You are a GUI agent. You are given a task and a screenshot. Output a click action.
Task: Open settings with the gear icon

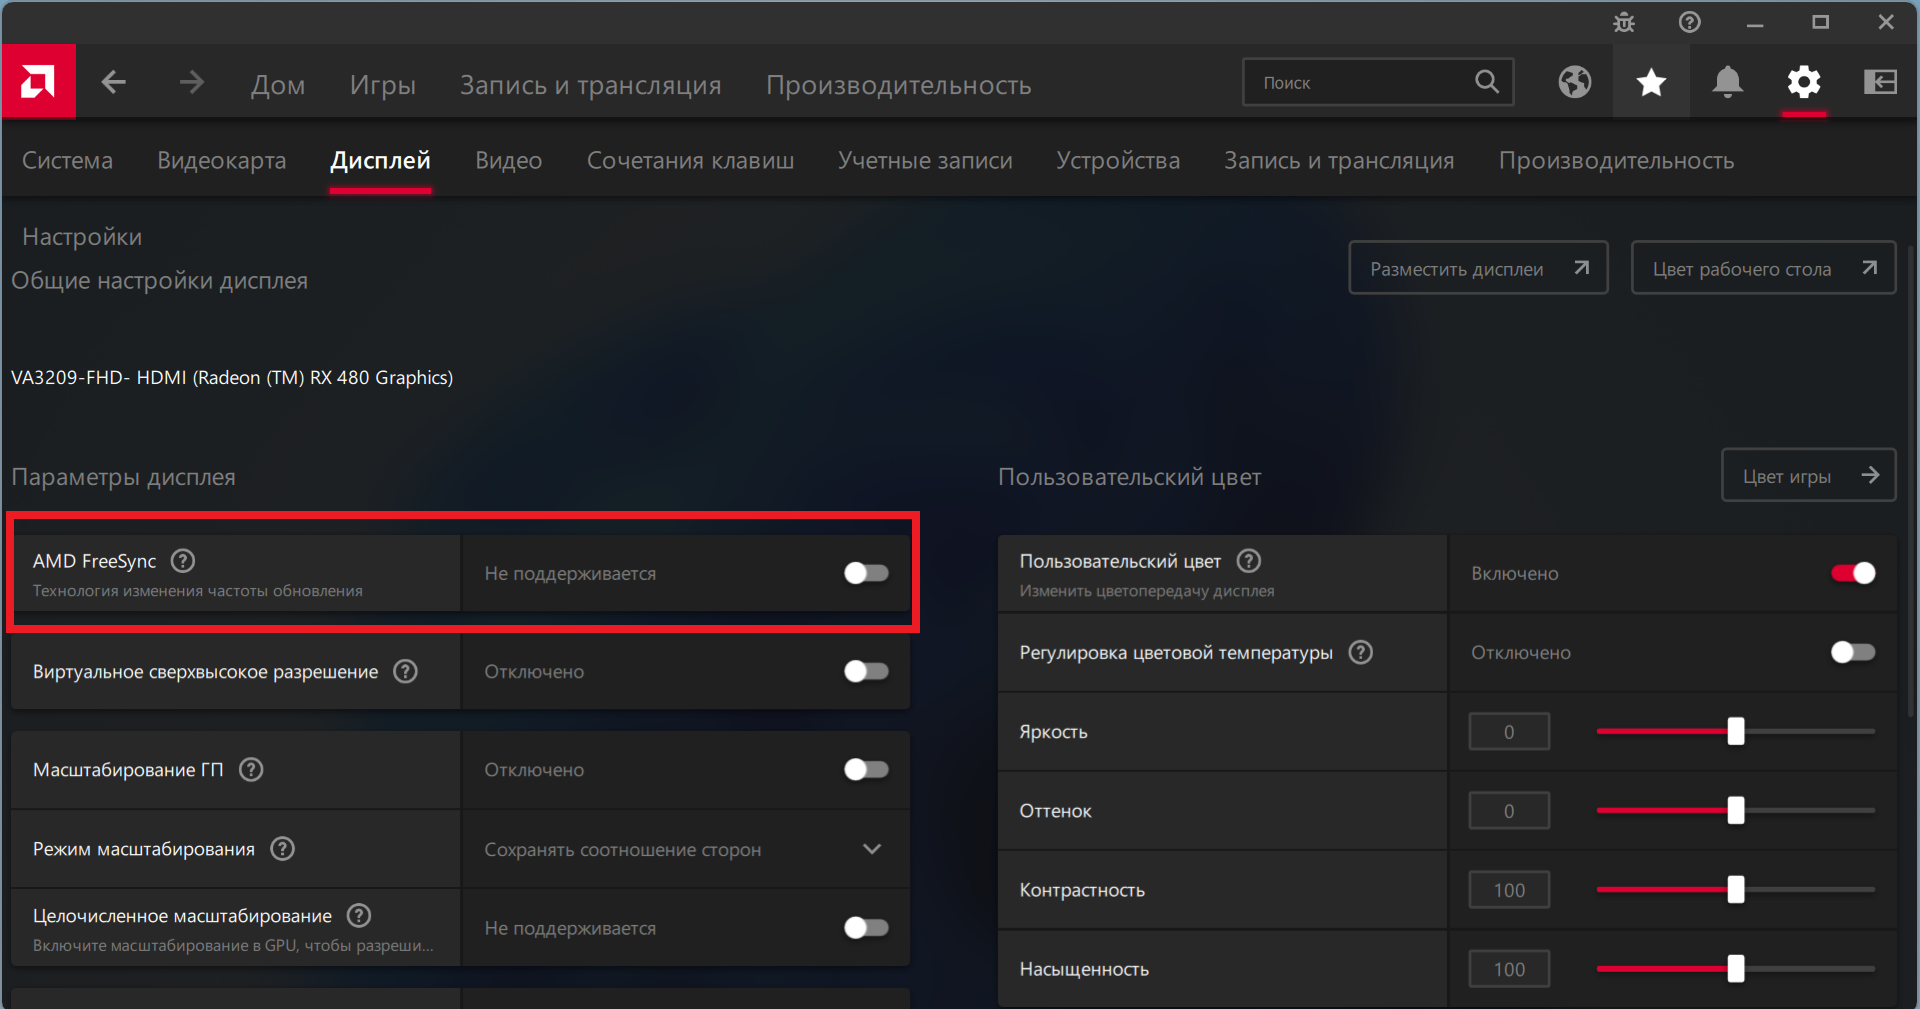click(x=1804, y=82)
